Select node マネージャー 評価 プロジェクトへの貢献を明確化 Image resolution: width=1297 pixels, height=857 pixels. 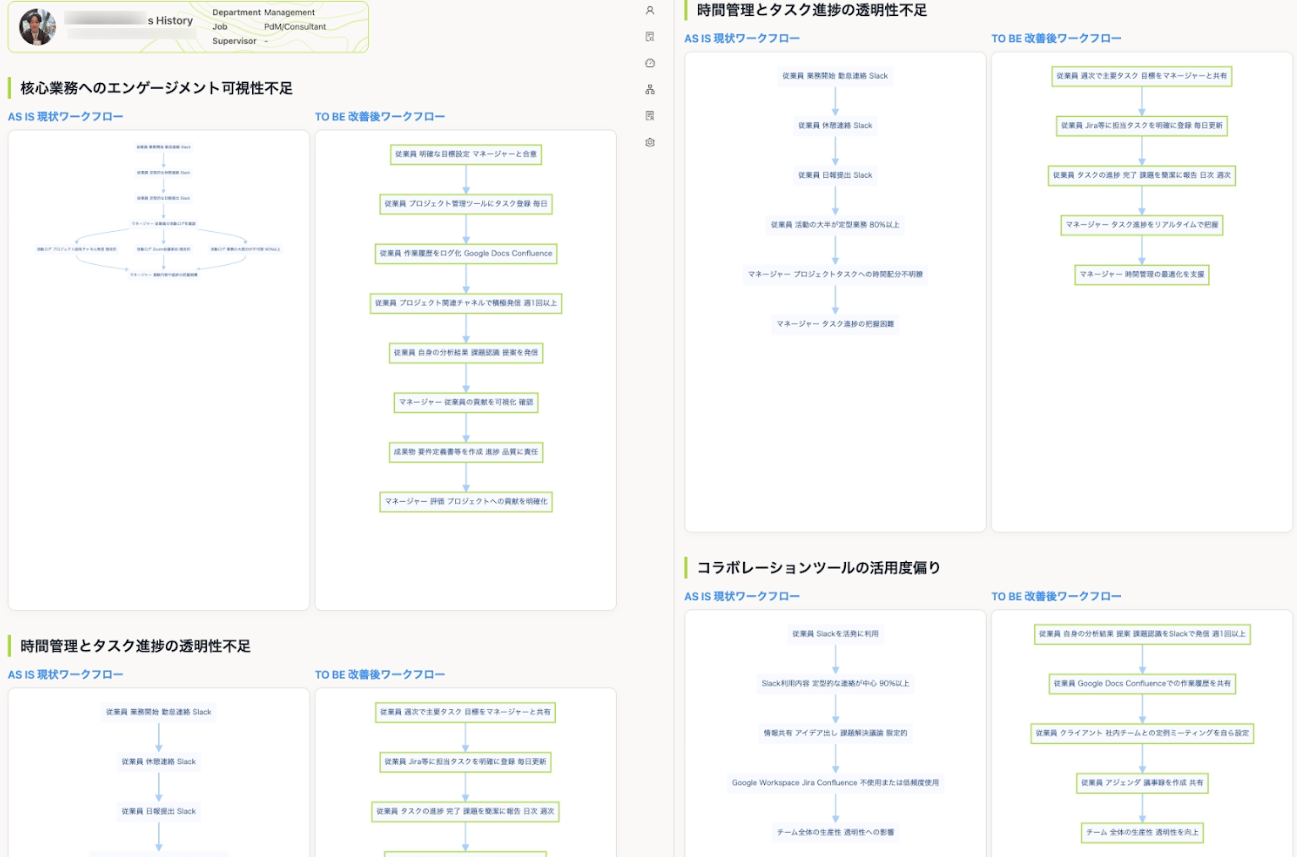(x=466, y=501)
